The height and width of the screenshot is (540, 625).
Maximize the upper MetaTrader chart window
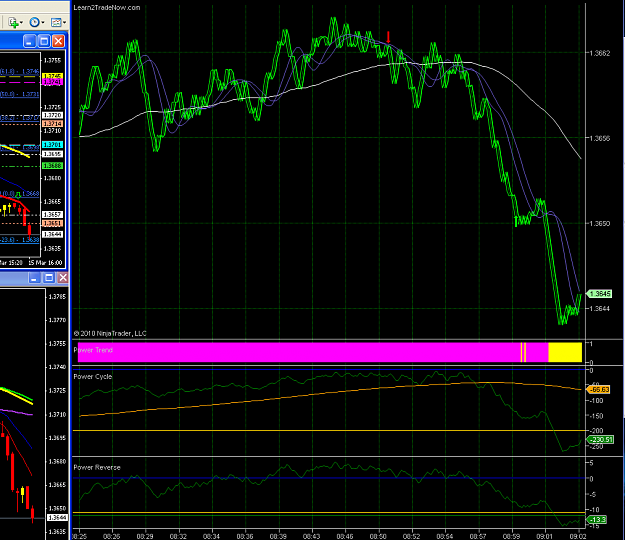click(x=44, y=41)
